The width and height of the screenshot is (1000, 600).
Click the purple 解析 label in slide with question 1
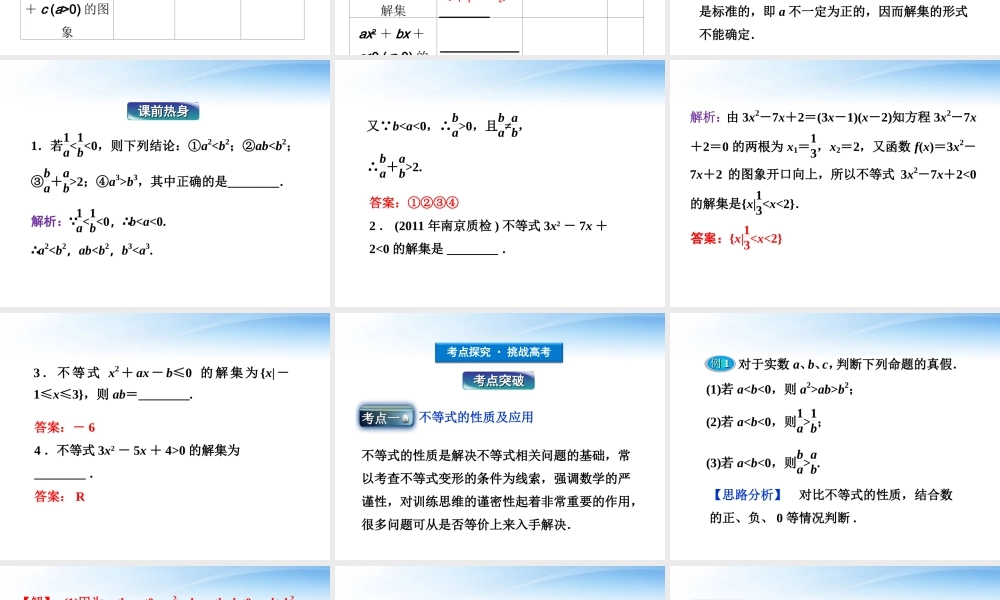pyautogui.click(x=46, y=221)
